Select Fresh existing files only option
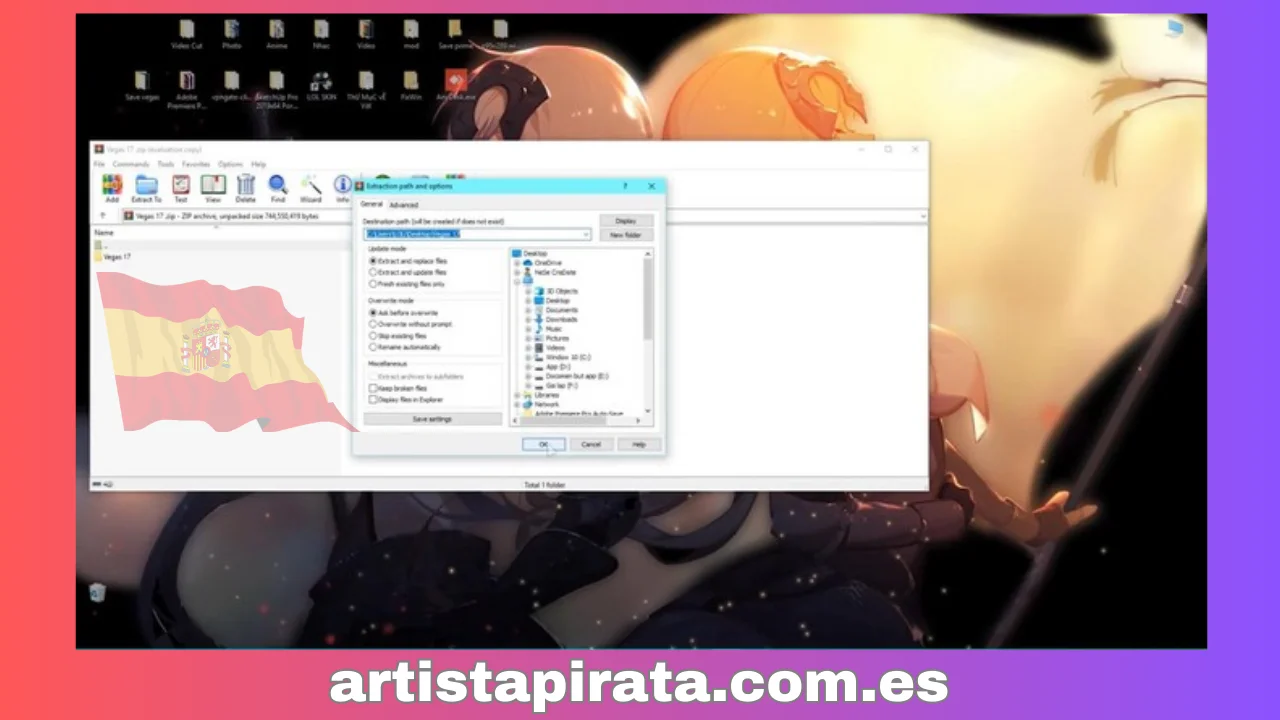The width and height of the screenshot is (1280, 720). pyautogui.click(x=407, y=284)
